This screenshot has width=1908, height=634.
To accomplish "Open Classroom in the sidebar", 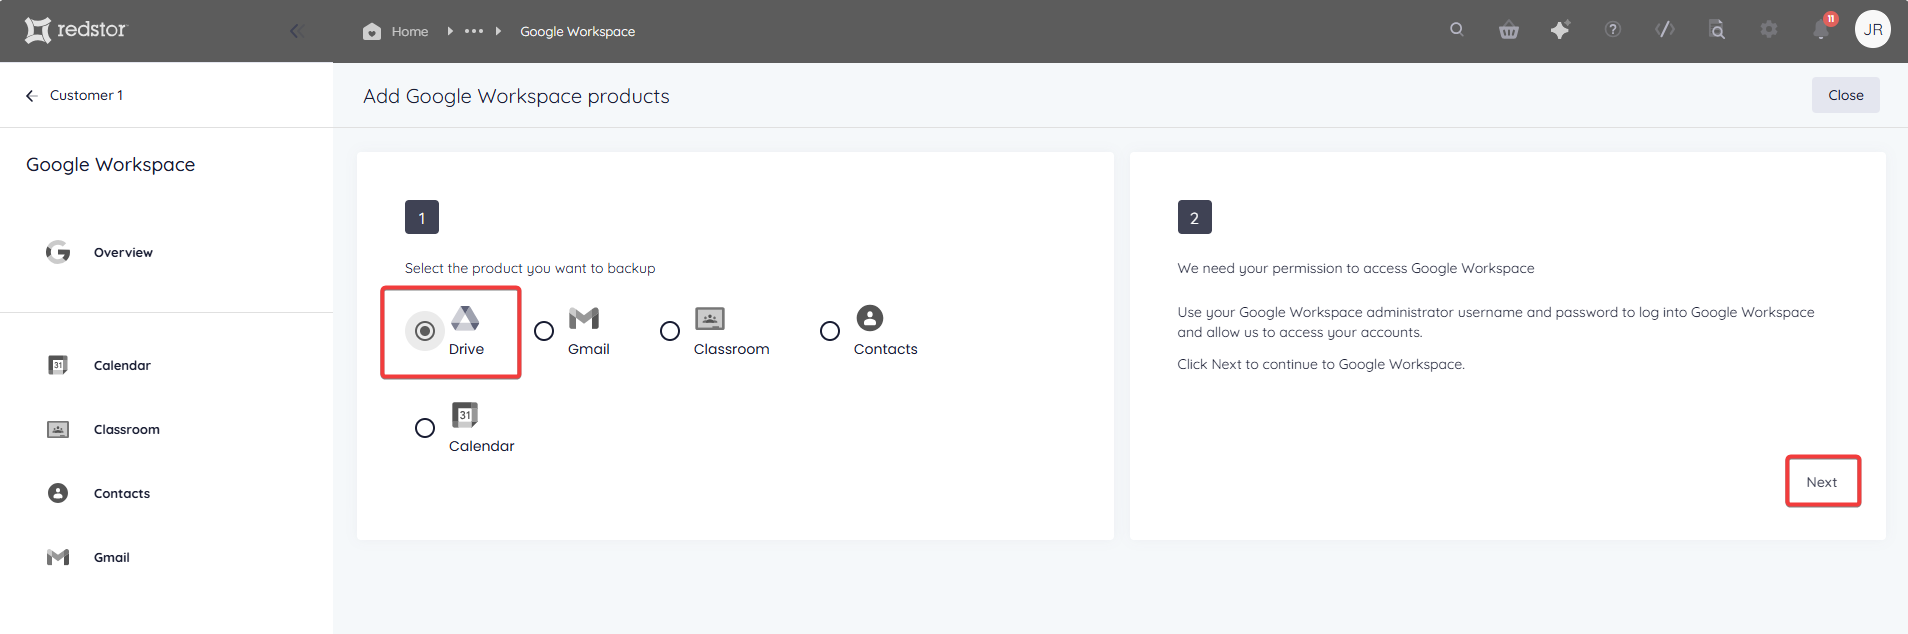I will click(127, 429).
